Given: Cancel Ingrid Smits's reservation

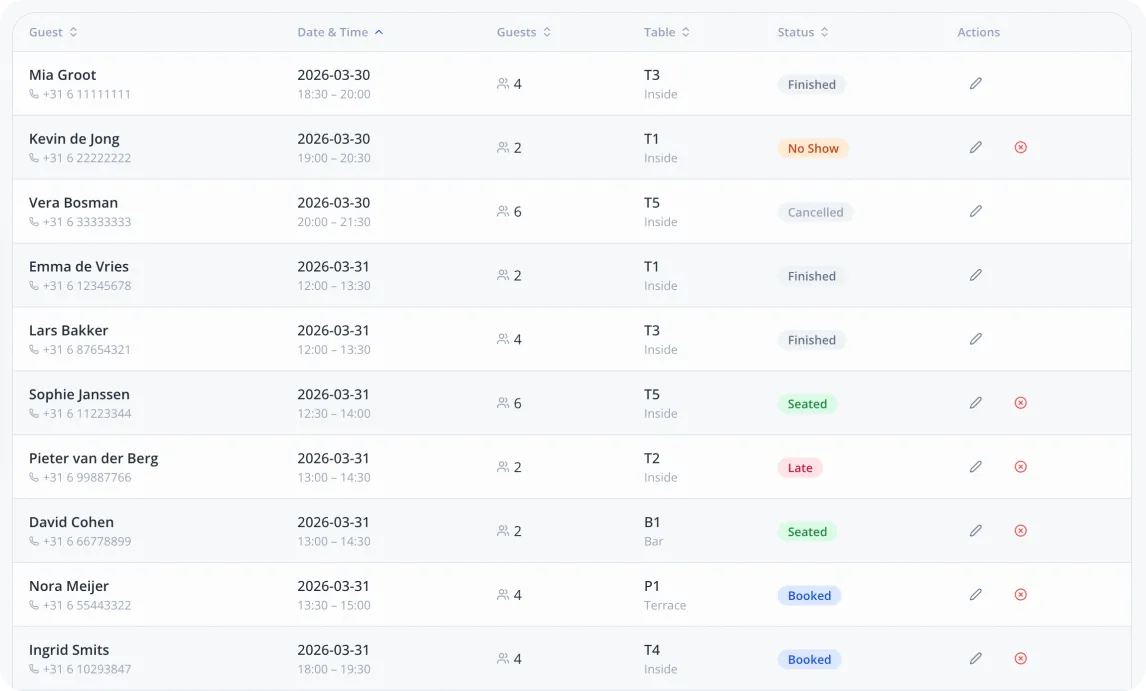Looking at the screenshot, I should click(x=1020, y=659).
